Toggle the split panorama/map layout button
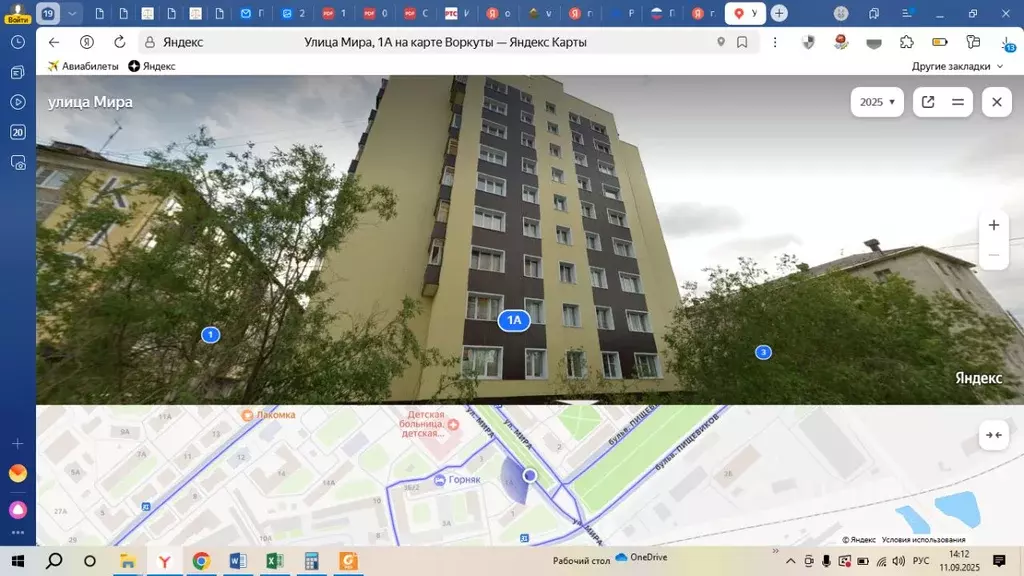Screen dimensions: 1024x576 pos(957,102)
